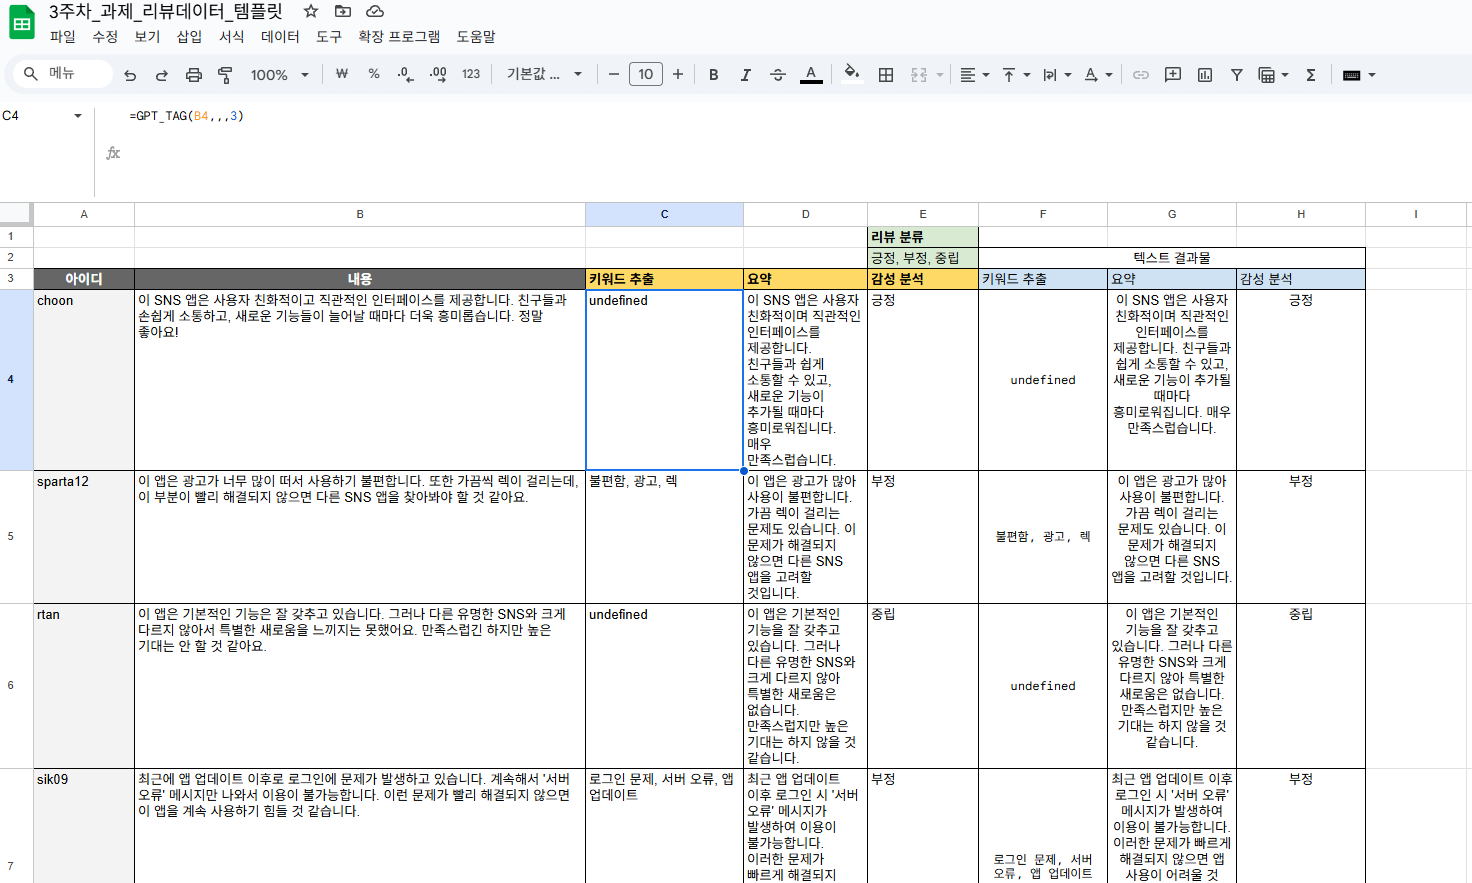
Task: Open the name box dropdown arrow
Action: click(78, 116)
